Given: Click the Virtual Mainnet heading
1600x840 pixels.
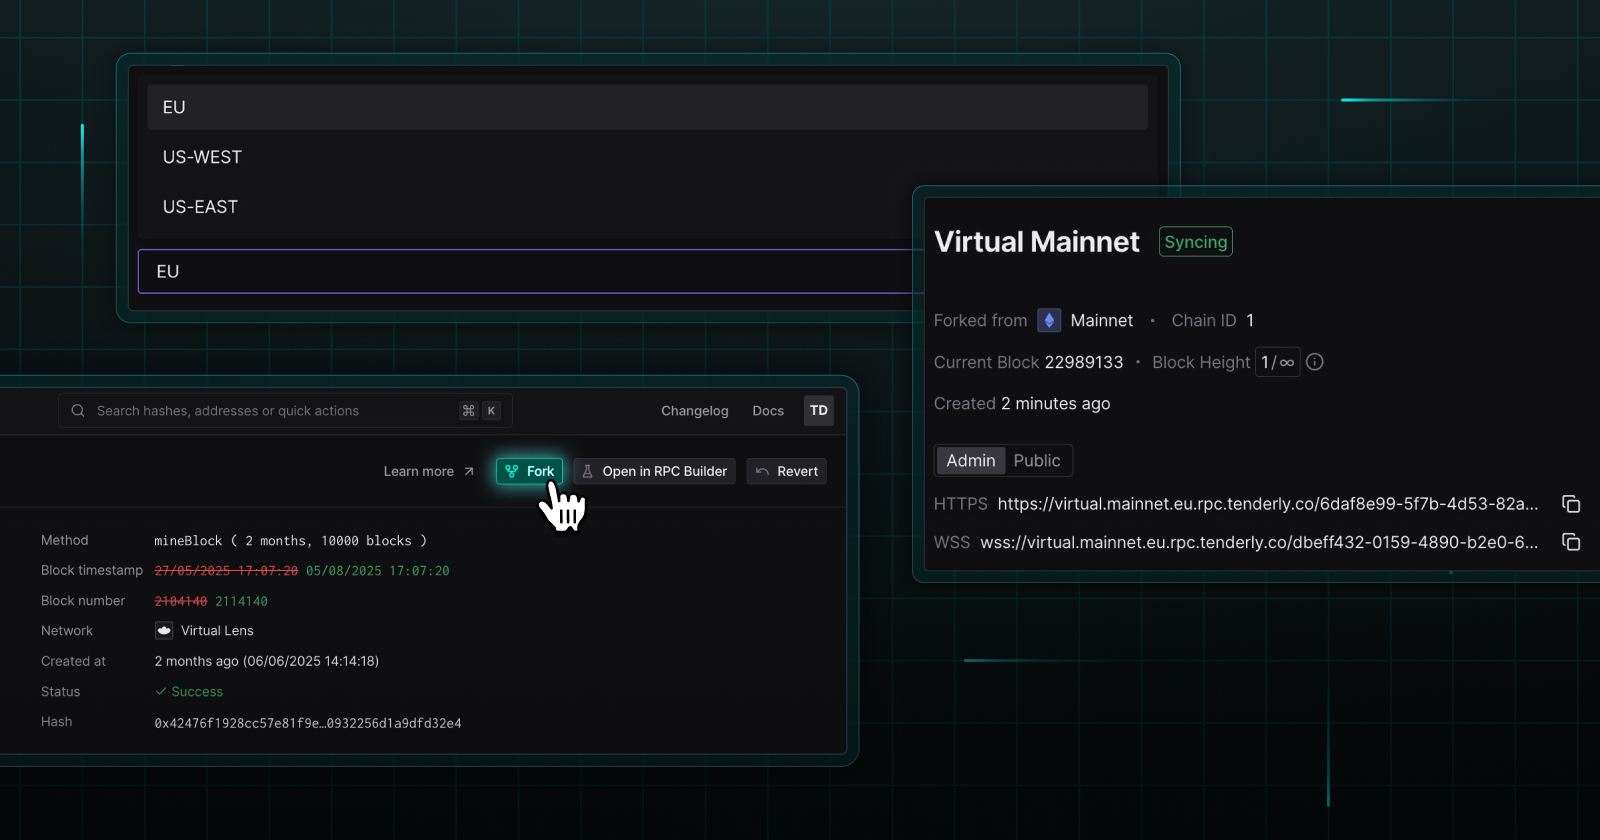Looking at the screenshot, I should point(1037,242).
